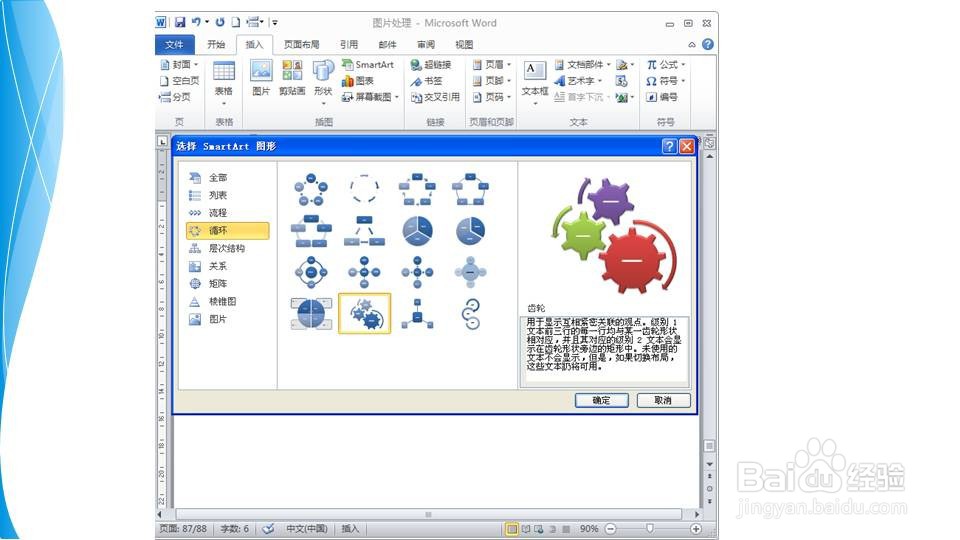Click the Redo icon in quick access toolbar

click(219, 23)
